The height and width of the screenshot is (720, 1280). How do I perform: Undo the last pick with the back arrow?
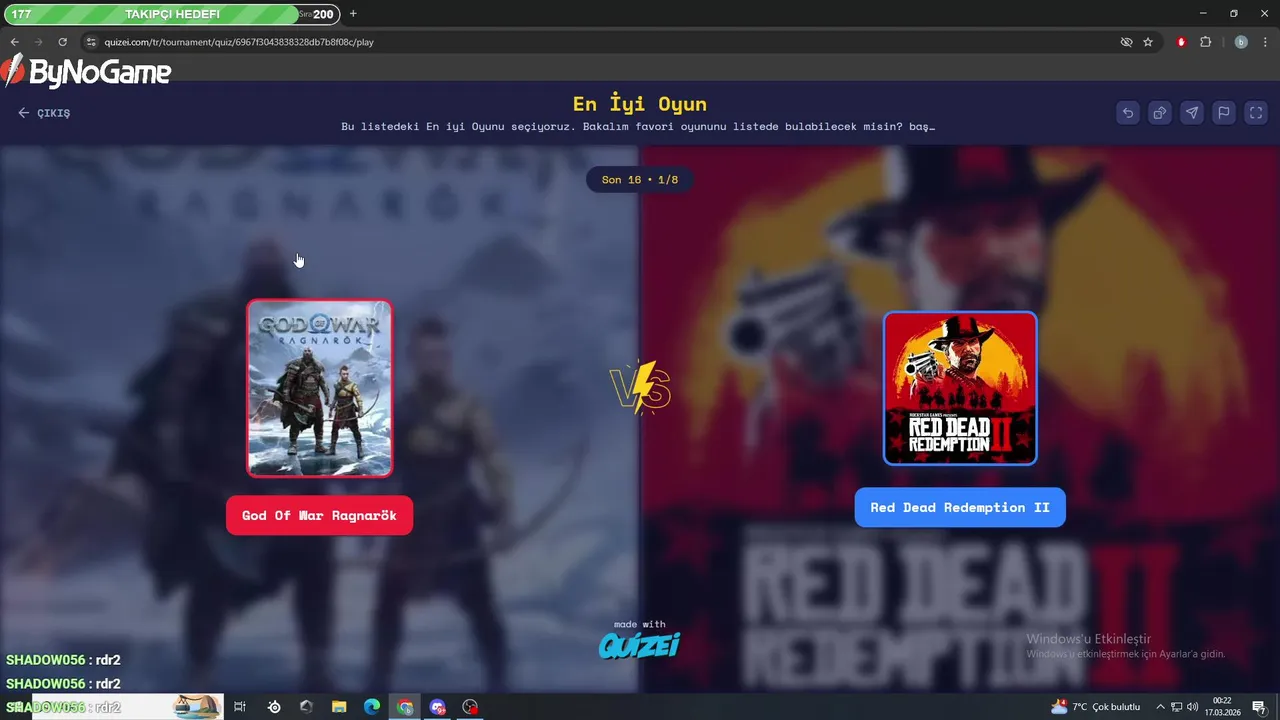(1128, 113)
